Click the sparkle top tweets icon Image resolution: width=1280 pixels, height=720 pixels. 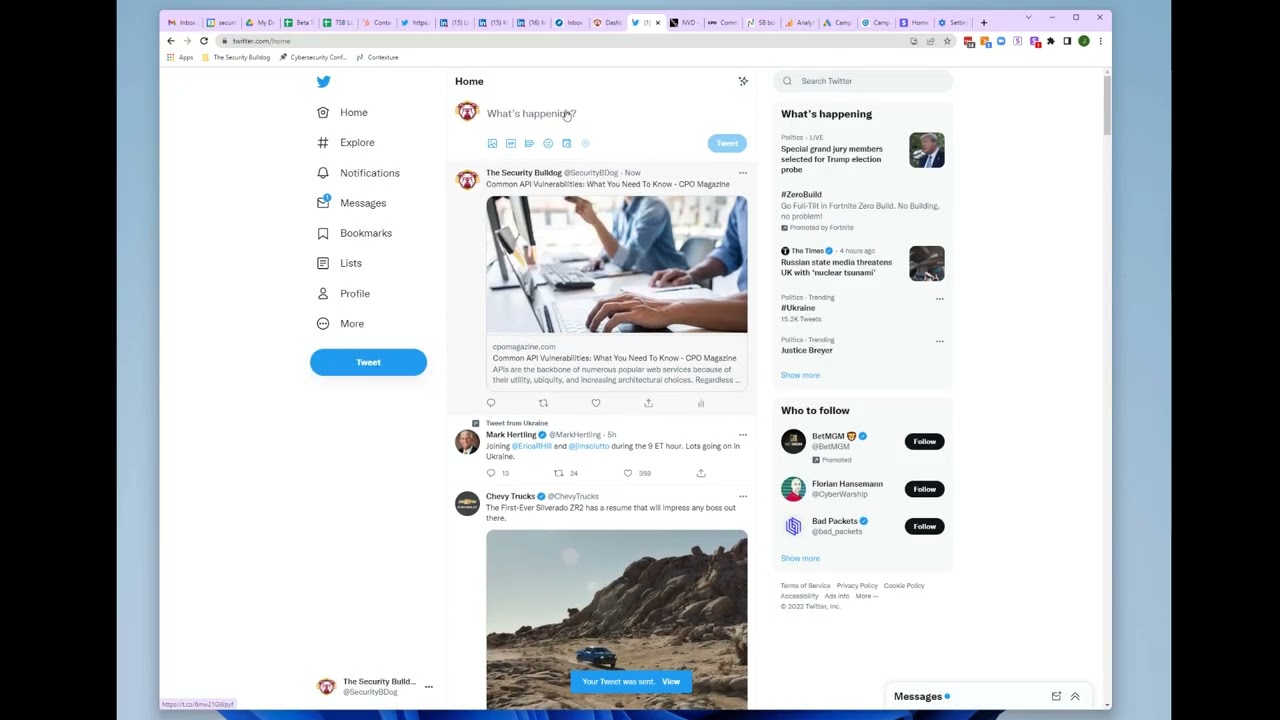tap(743, 81)
